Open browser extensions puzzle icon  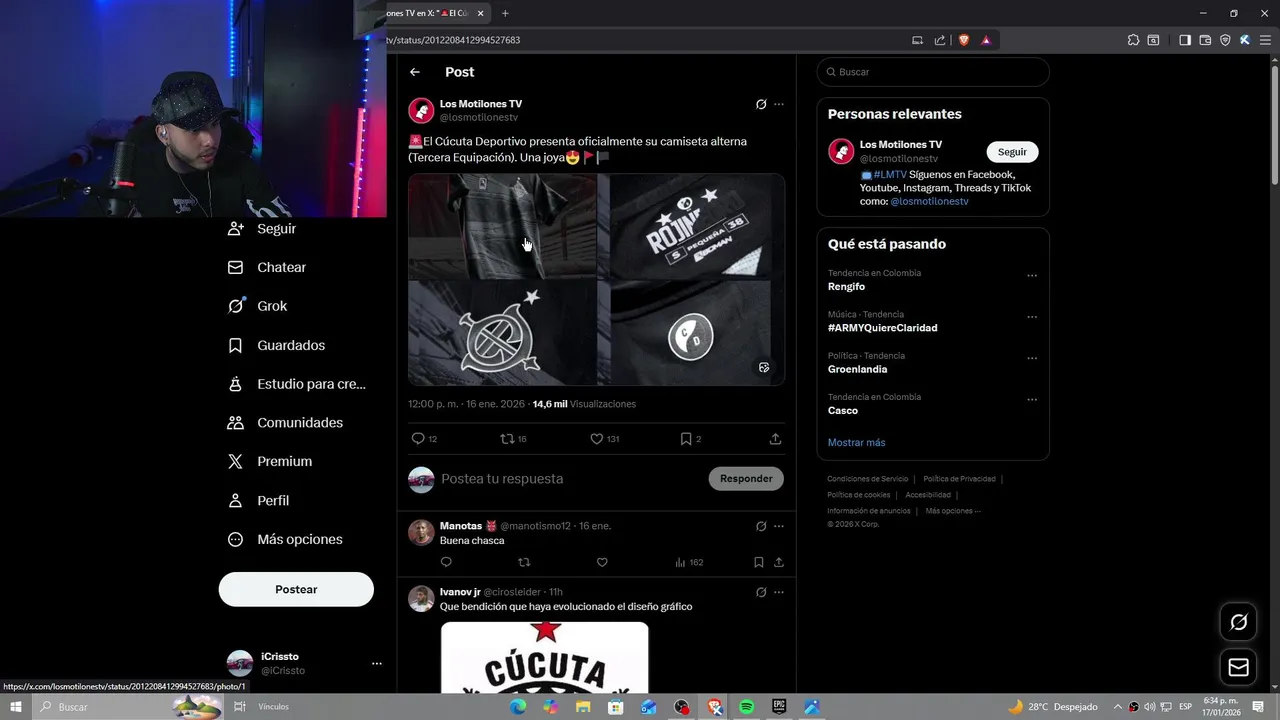coord(1133,40)
